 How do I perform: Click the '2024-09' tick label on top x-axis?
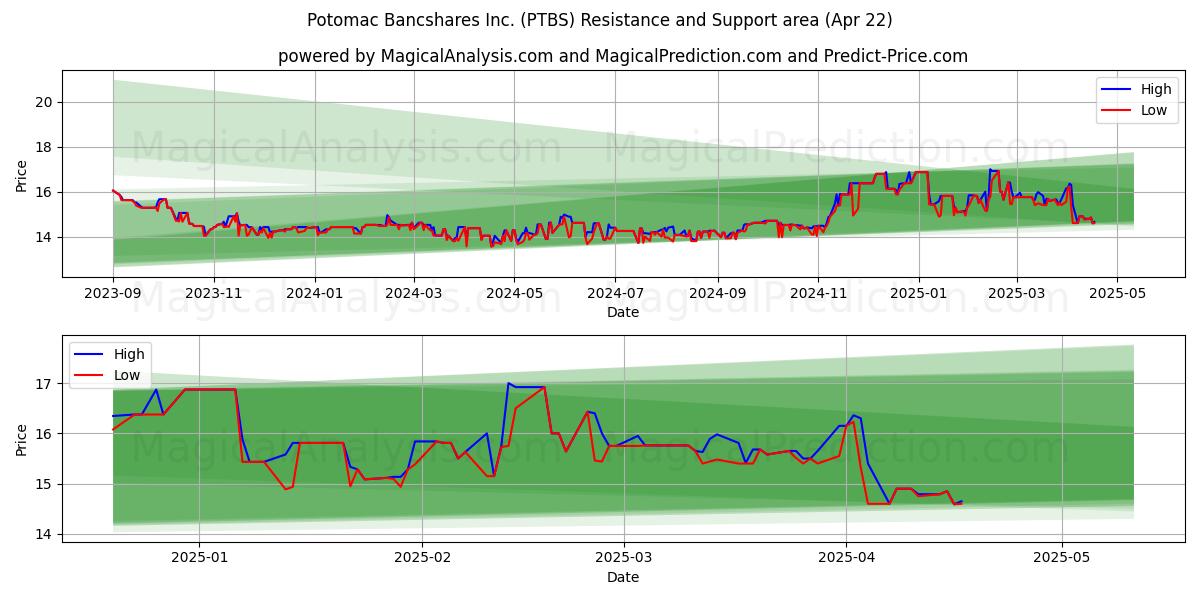tap(717, 294)
